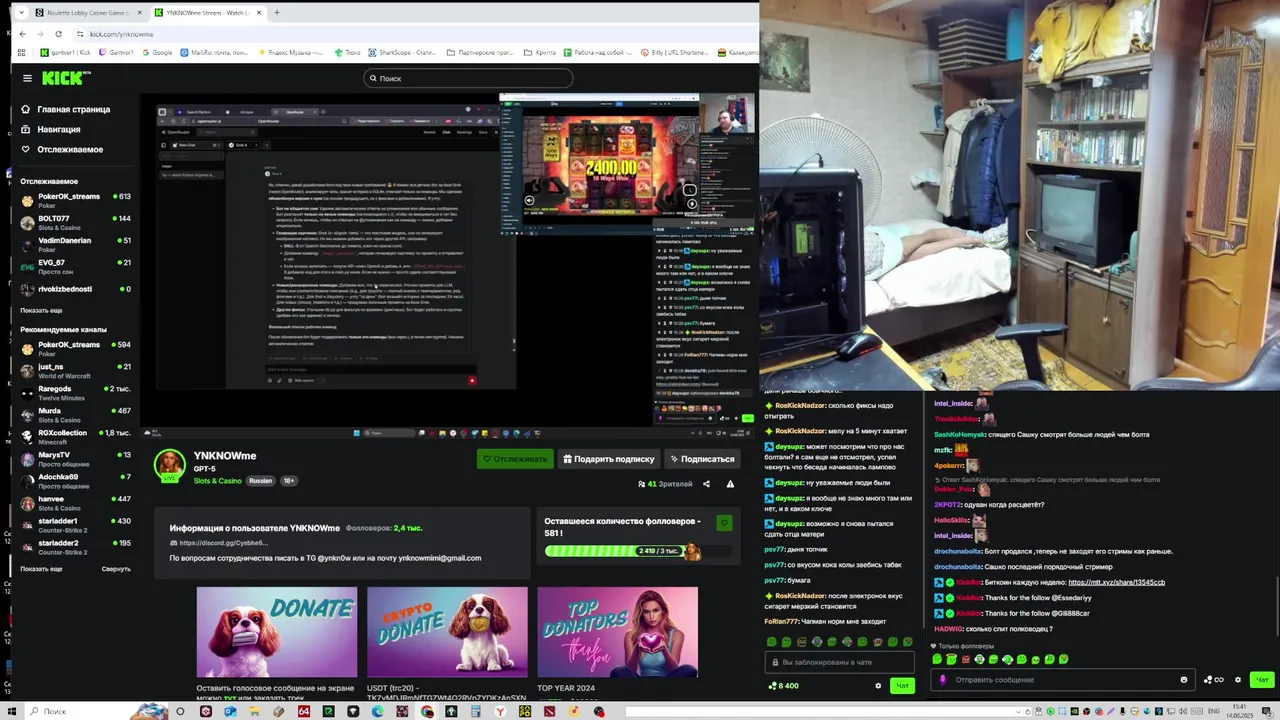Click the Поиск search field on Kick
This screenshot has width=1280, height=720.
point(468,78)
